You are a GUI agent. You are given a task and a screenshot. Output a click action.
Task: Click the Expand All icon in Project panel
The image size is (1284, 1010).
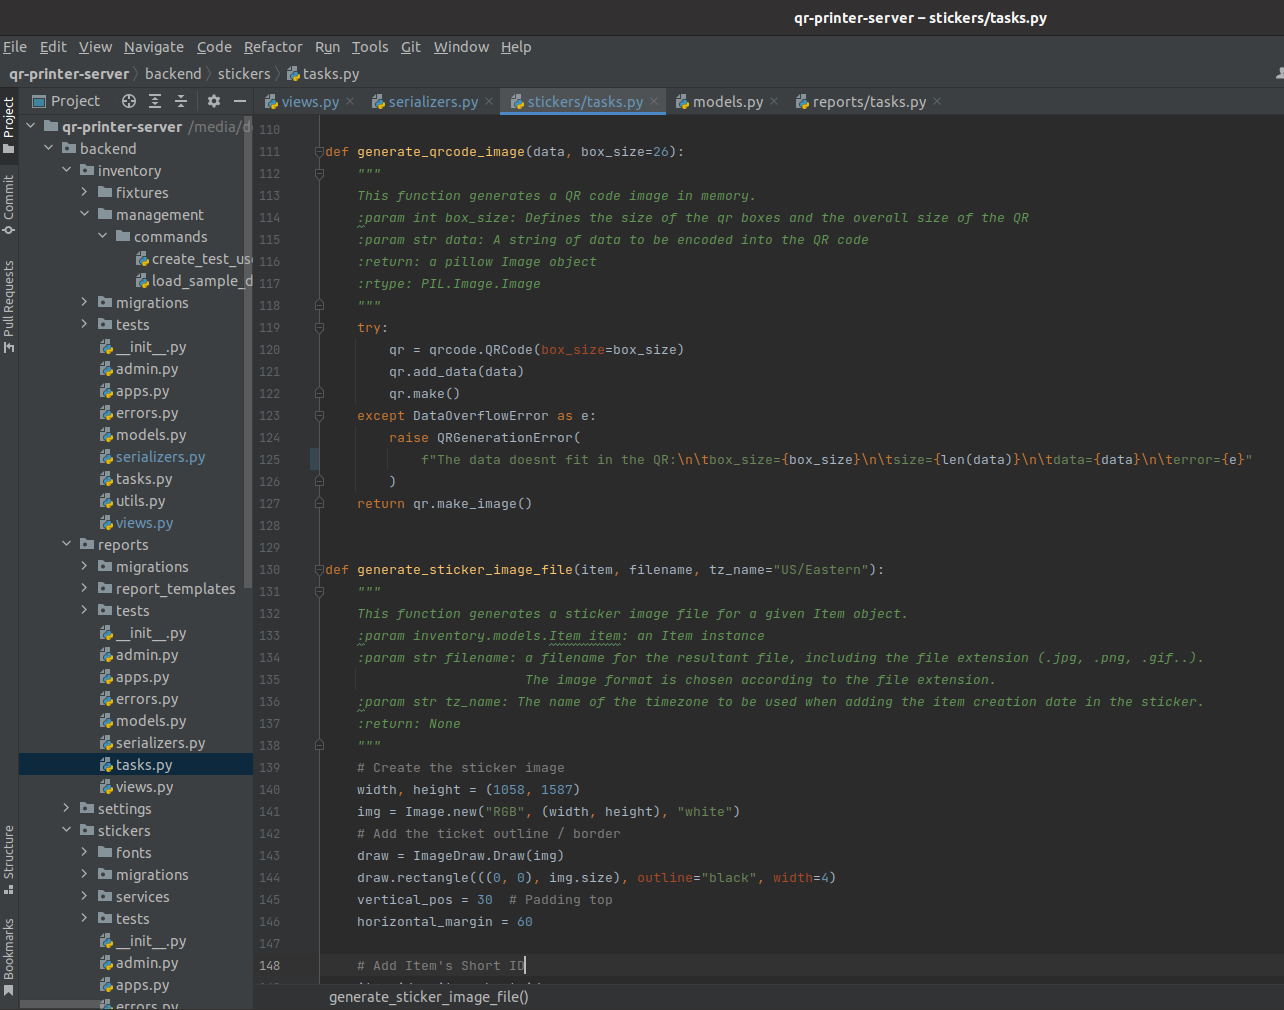pos(155,101)
